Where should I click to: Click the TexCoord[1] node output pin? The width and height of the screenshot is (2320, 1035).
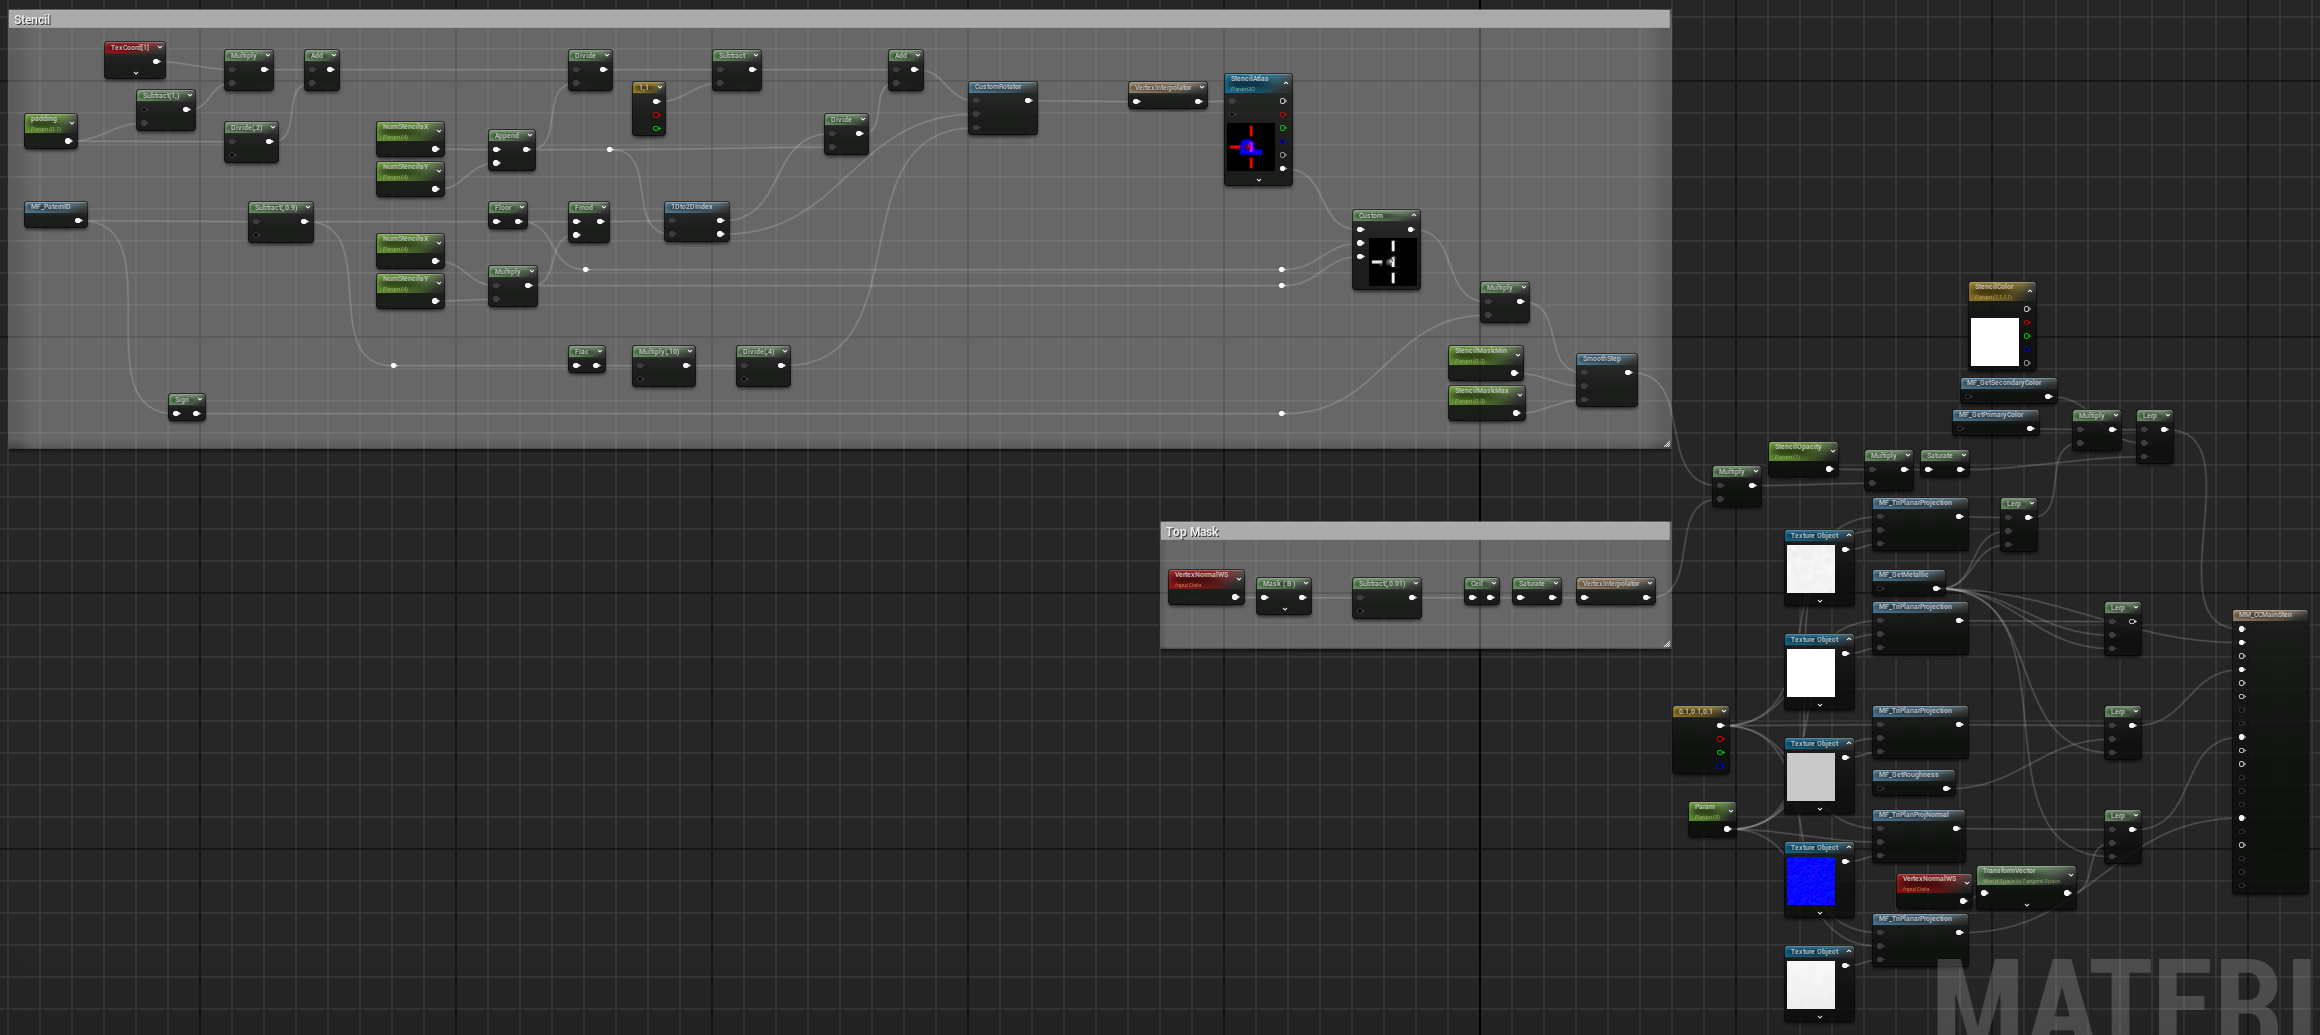(x=156, y=62)
